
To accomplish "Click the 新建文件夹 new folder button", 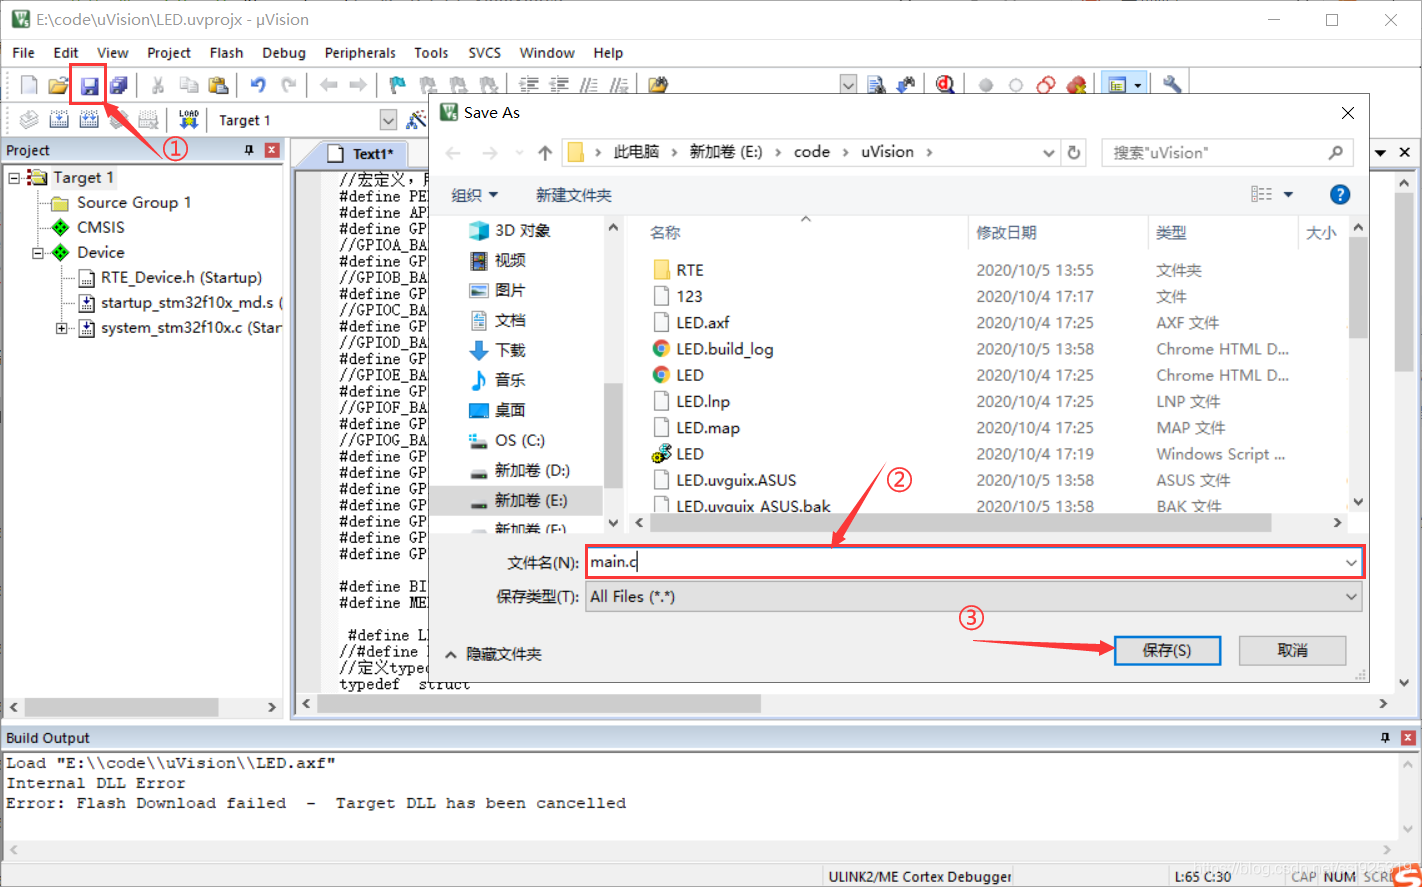I will click(573, 195).
